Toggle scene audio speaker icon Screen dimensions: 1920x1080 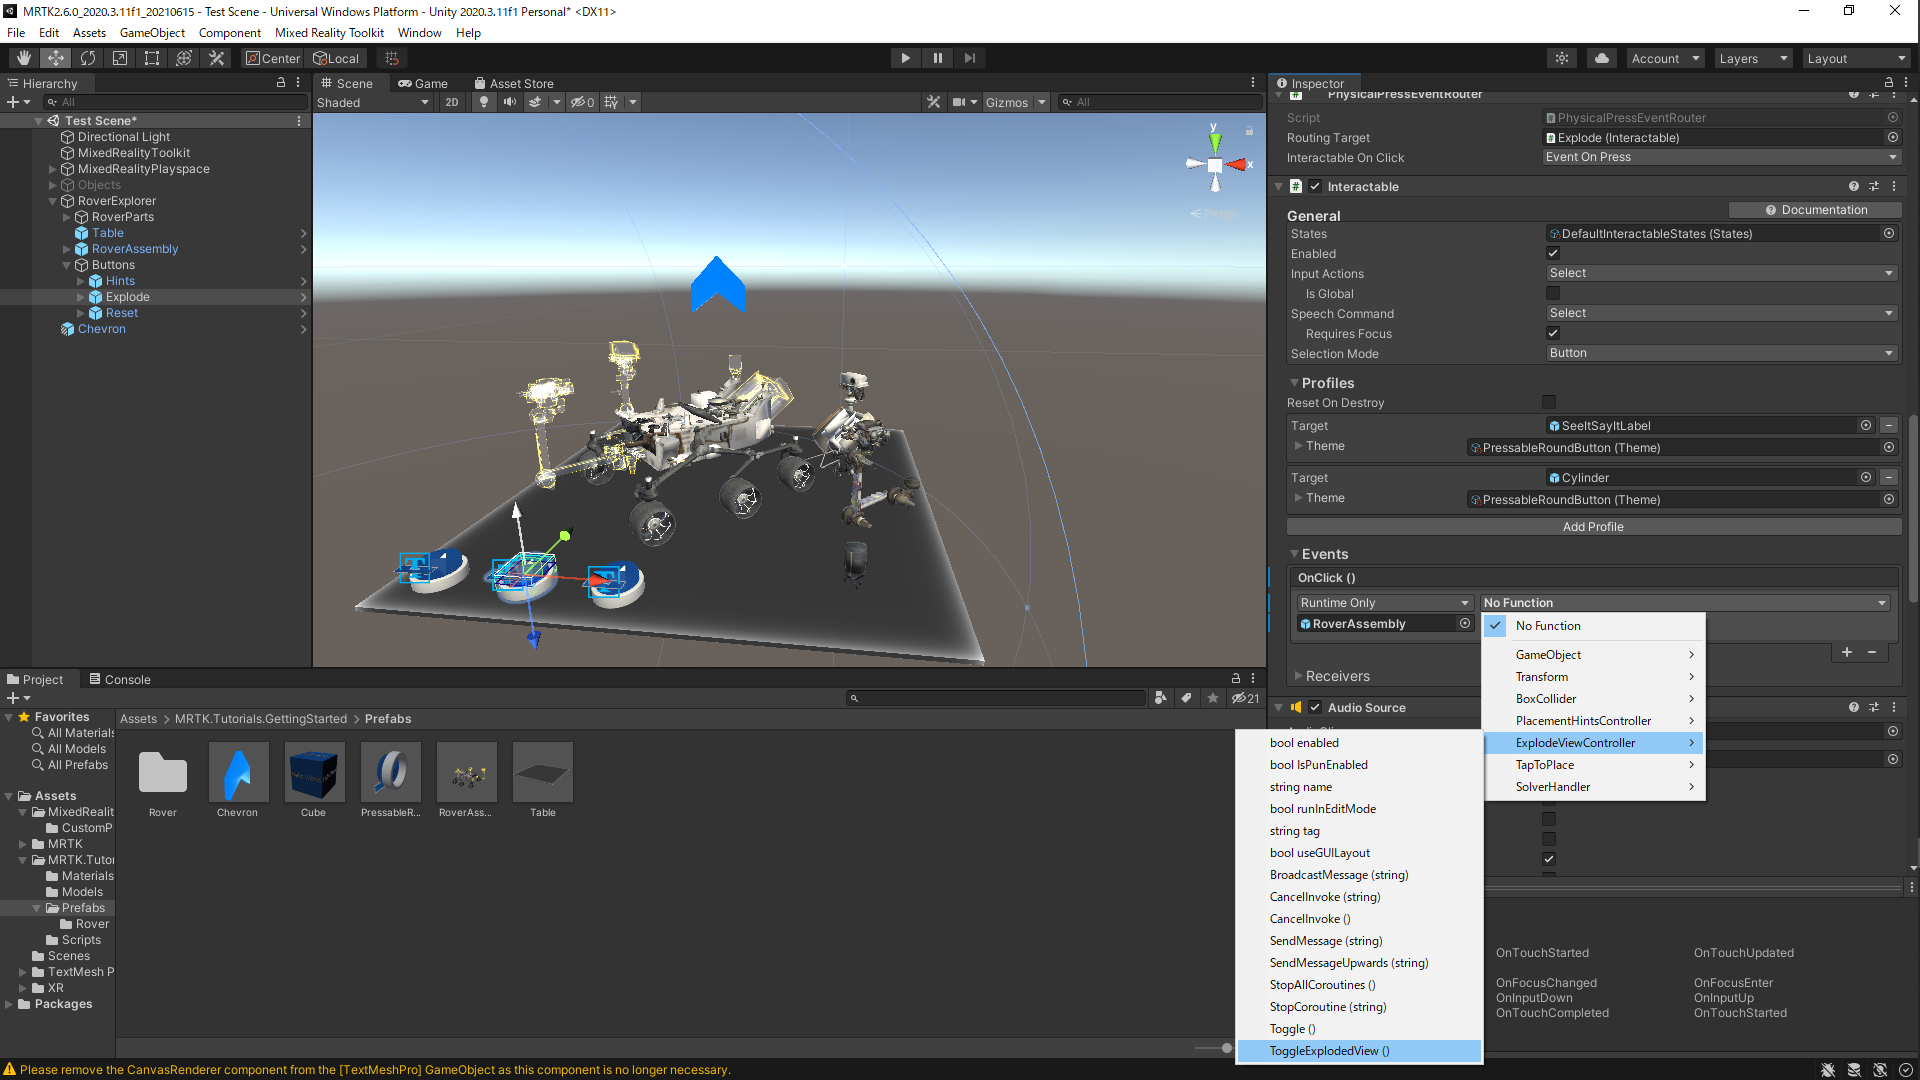click(x=510, y=102)
